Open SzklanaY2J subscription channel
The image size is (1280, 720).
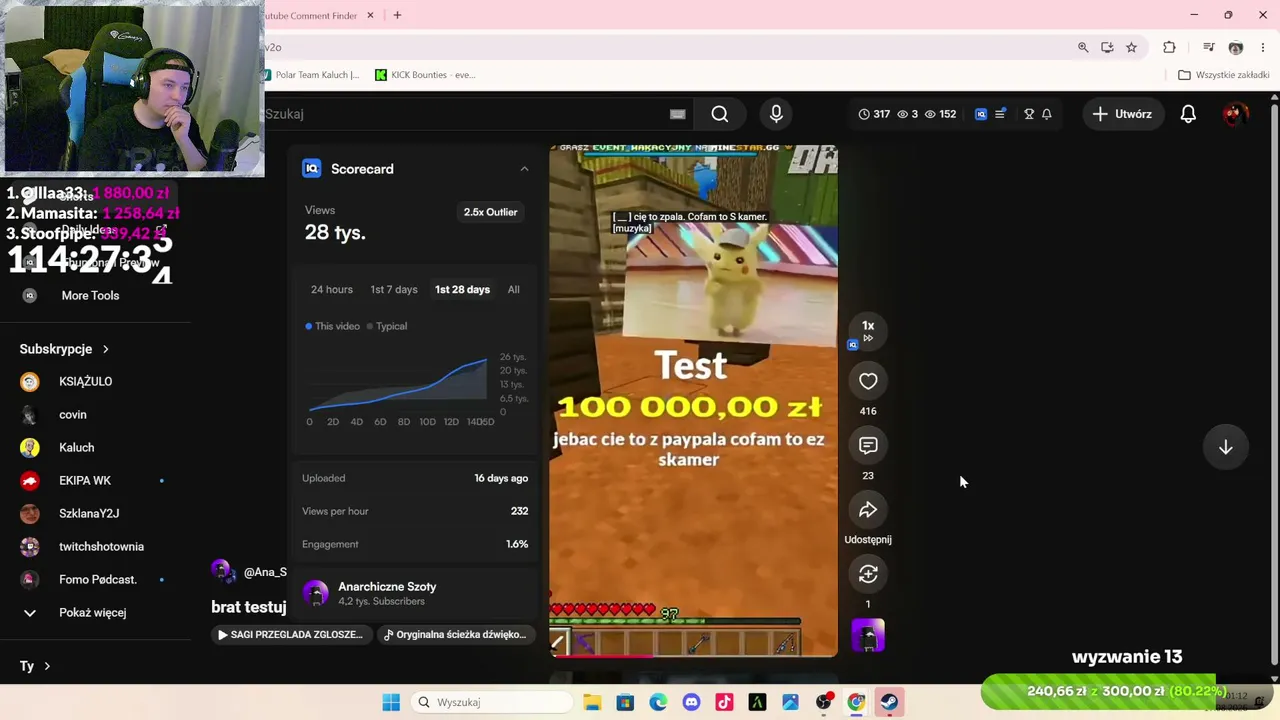89,514
